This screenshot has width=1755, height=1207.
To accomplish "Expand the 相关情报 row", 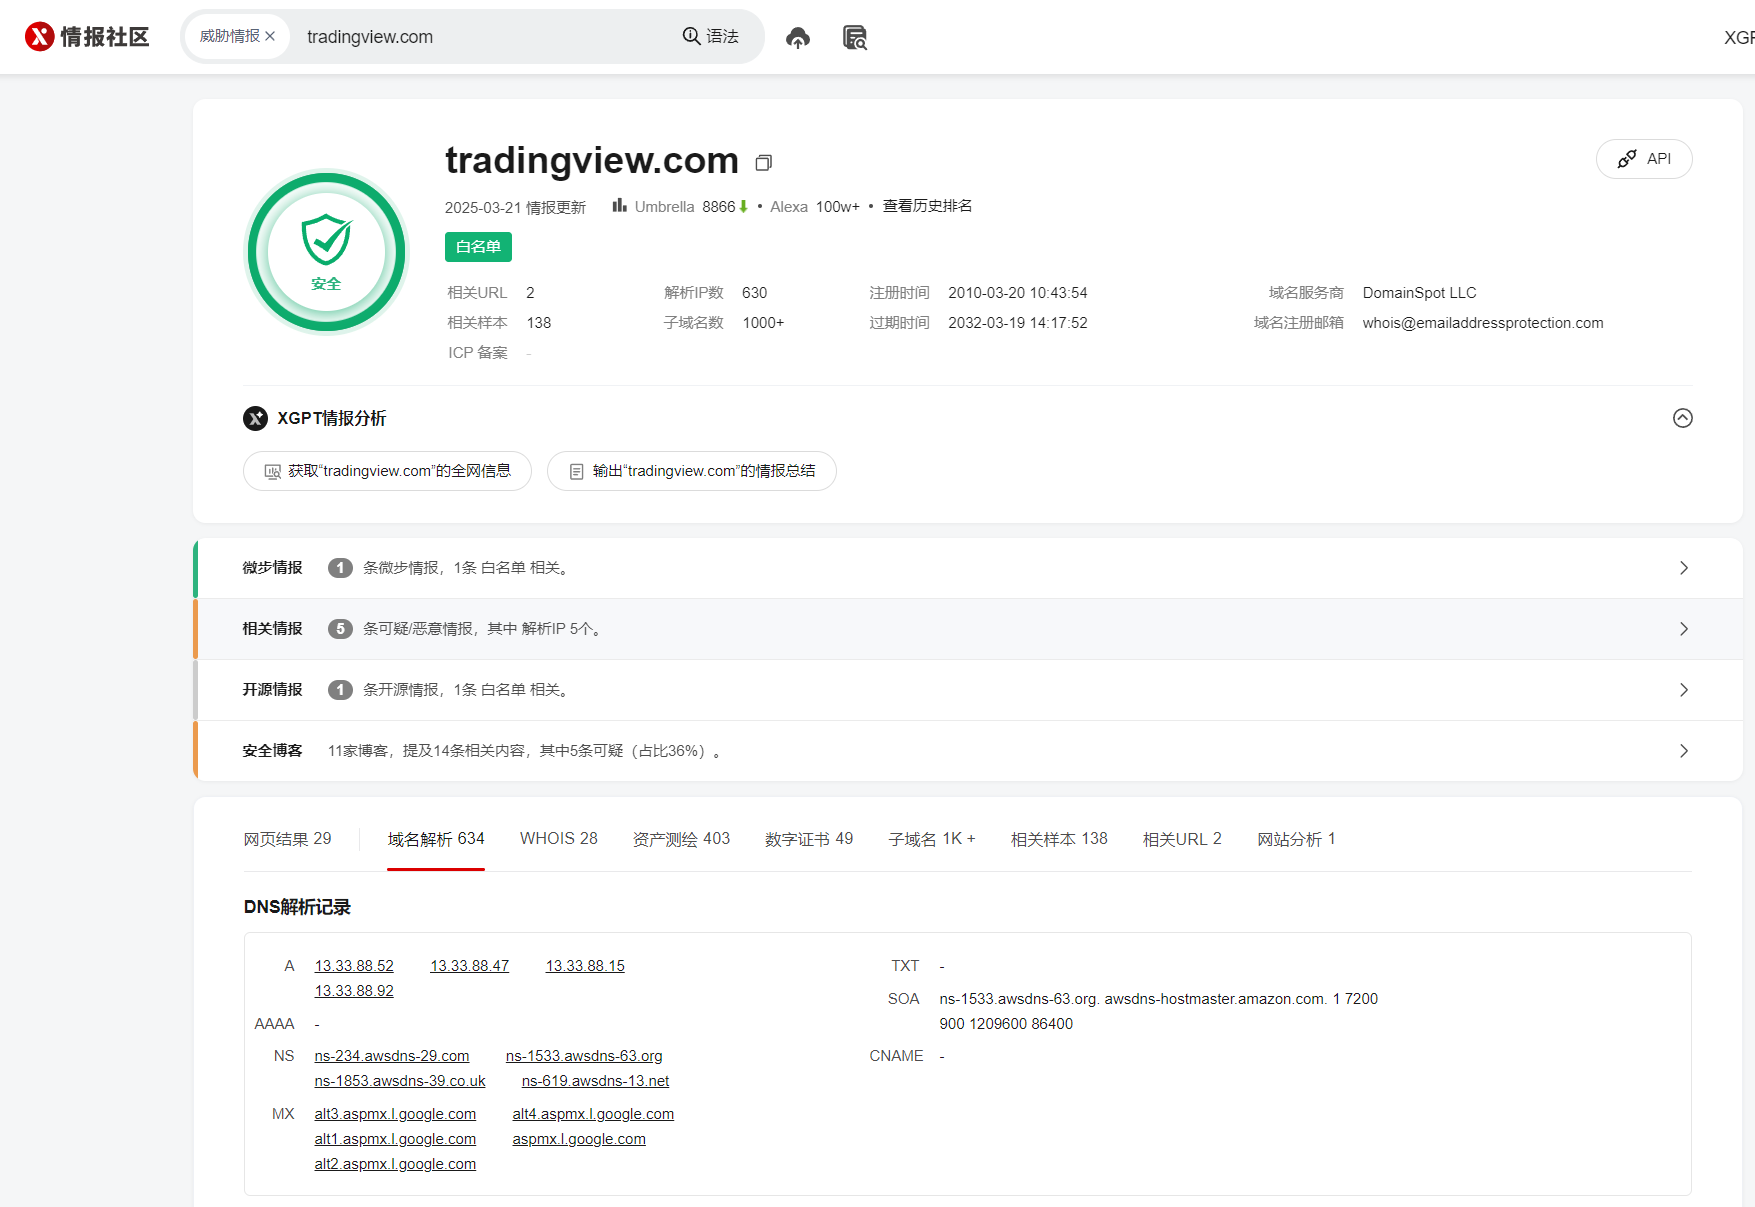I will [x=968, y=629].
